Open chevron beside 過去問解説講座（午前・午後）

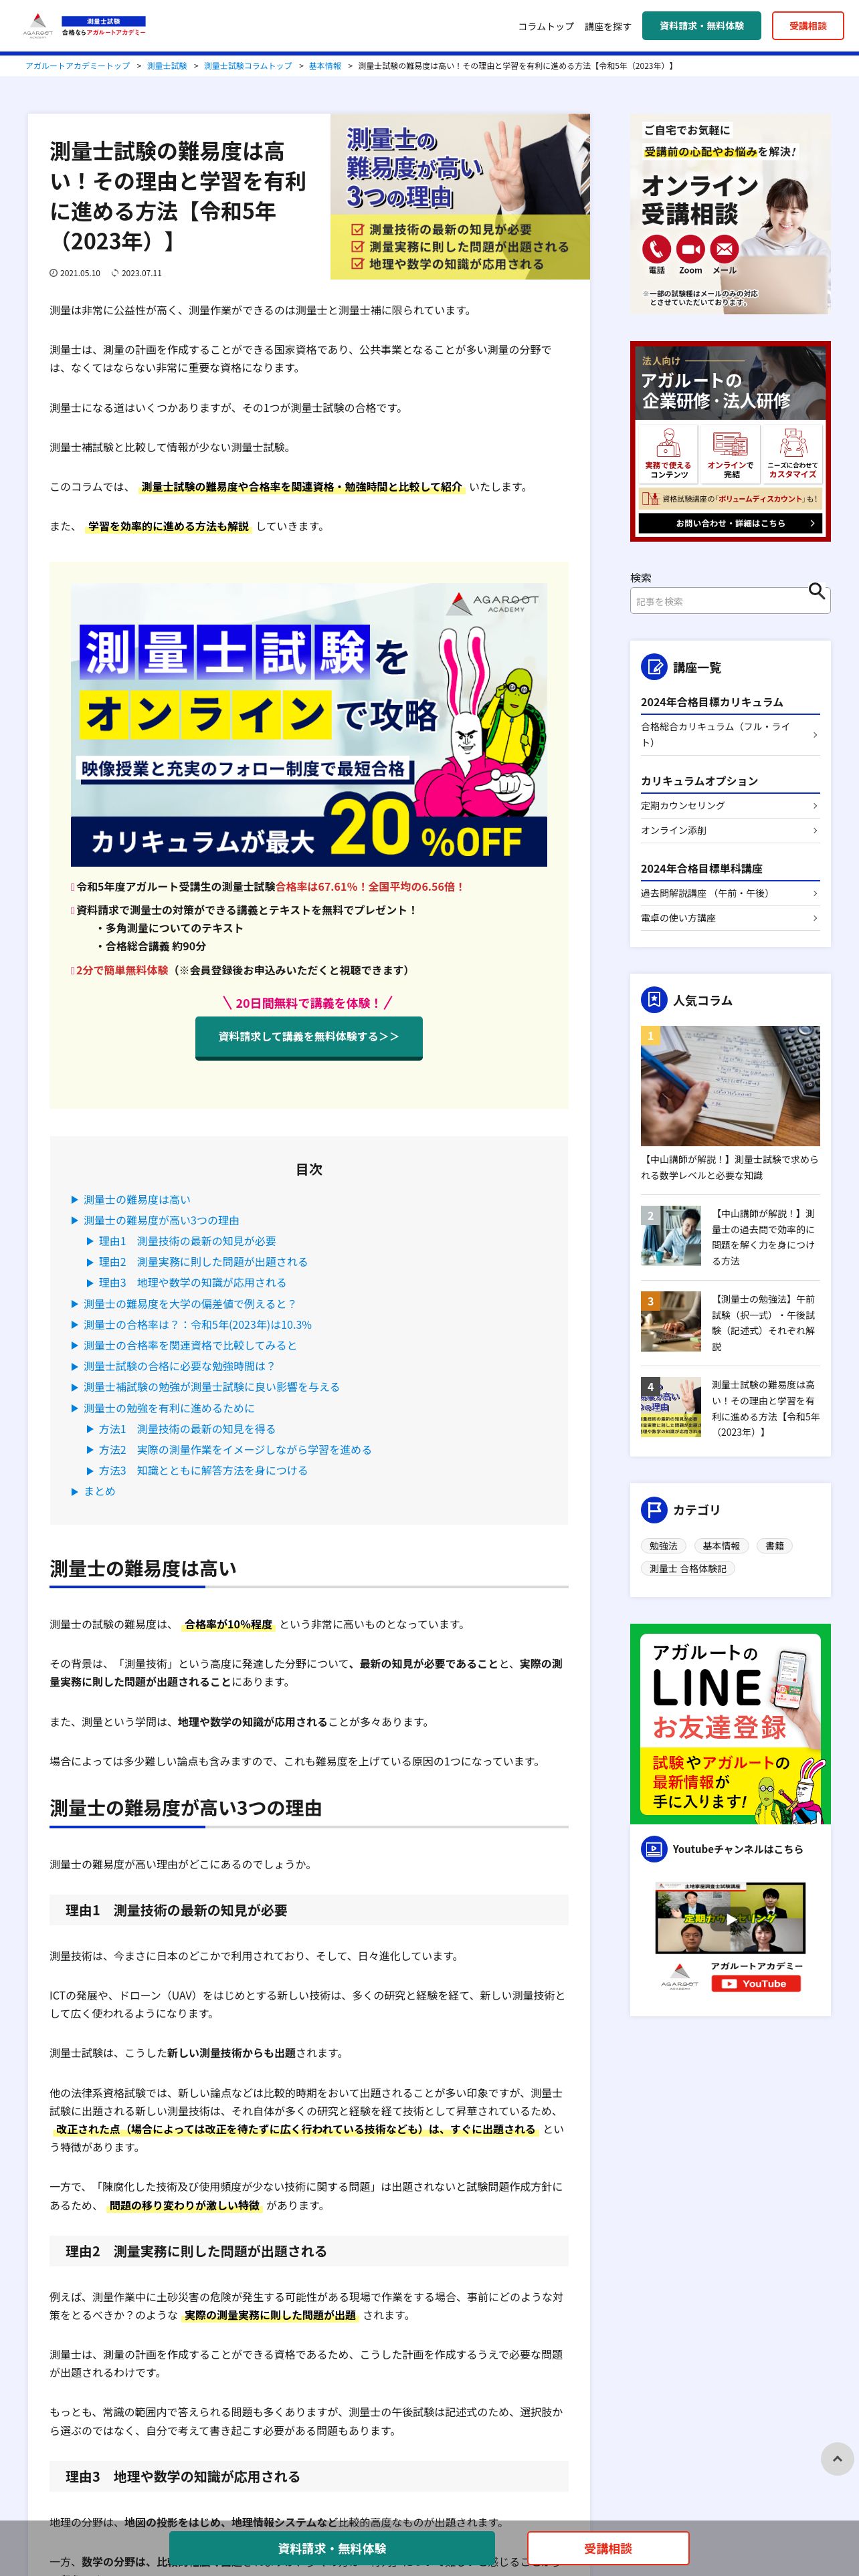[x=815, y=894]
